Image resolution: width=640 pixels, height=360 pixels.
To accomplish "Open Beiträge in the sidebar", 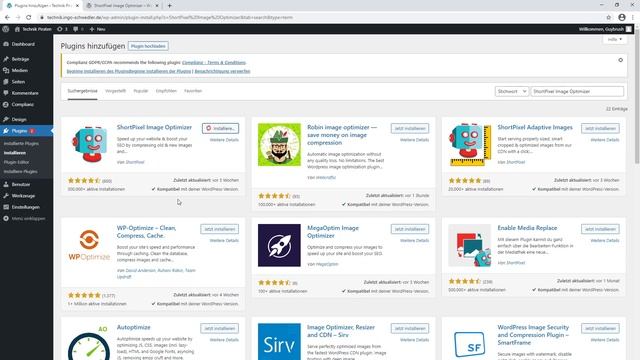I will pos(20,59).
